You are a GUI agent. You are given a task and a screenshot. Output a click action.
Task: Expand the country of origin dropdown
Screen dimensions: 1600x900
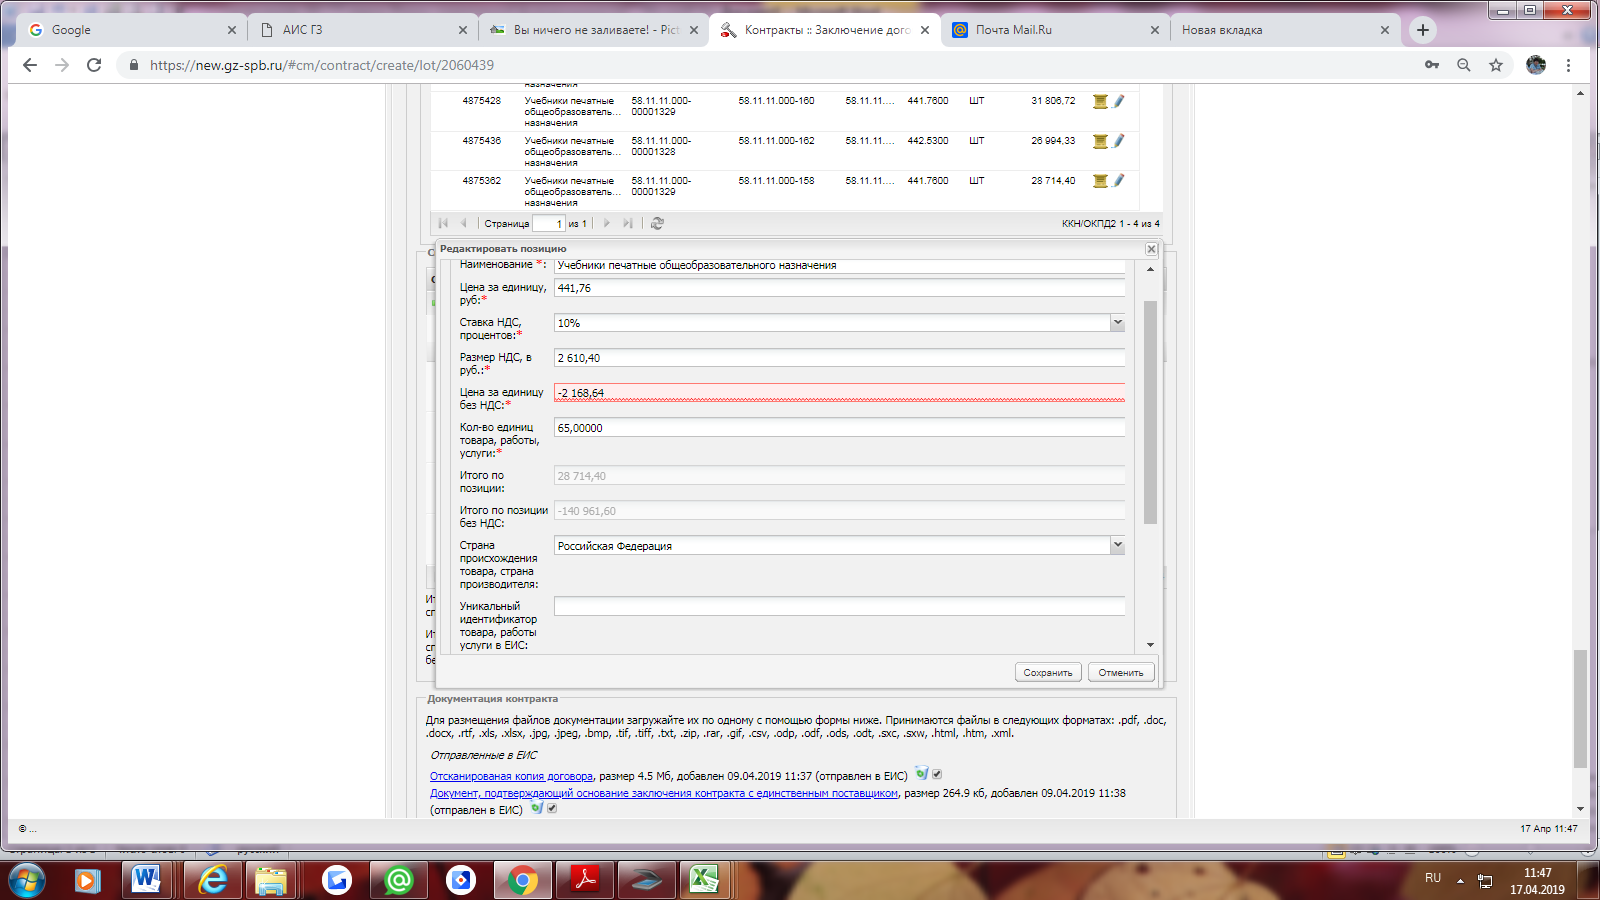click(1117, 546)
